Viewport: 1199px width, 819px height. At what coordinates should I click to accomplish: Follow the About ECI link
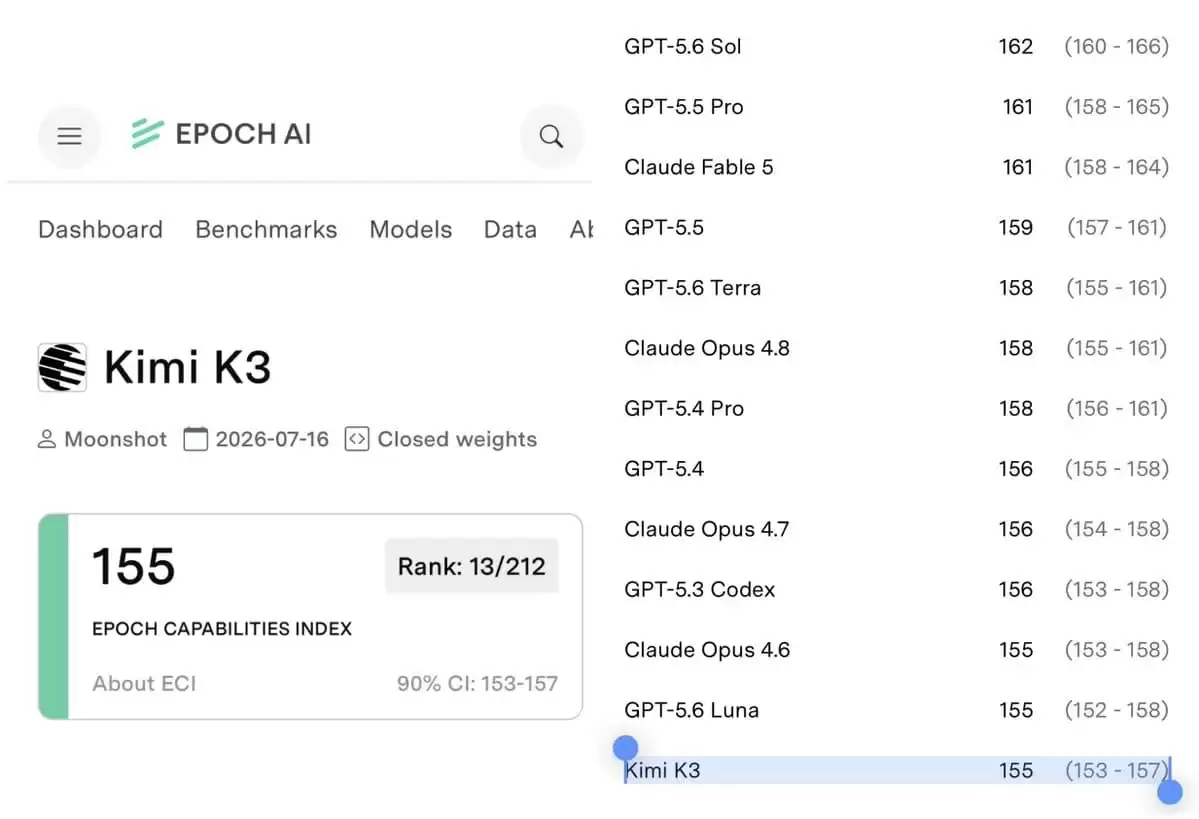145,684
